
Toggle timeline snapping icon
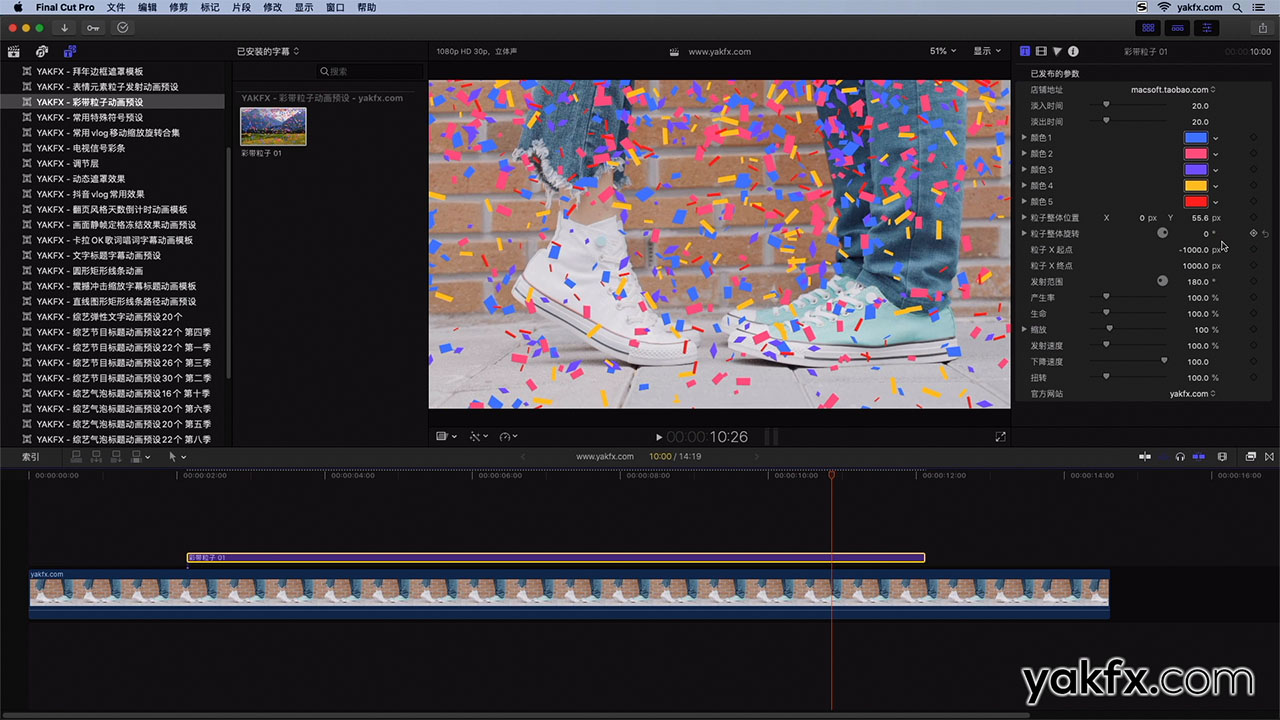point(1199,457)
